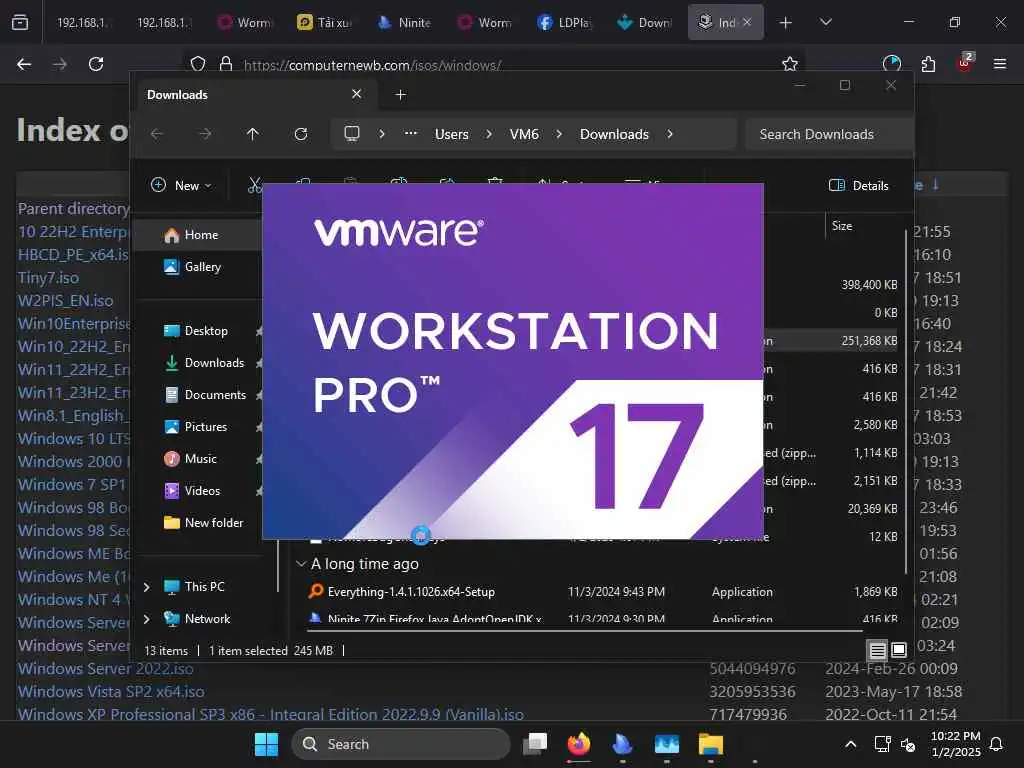Open the New dropdown in Explorer toolbar
The height and width of the screenshot is (768, 1024).
[182, 185]
